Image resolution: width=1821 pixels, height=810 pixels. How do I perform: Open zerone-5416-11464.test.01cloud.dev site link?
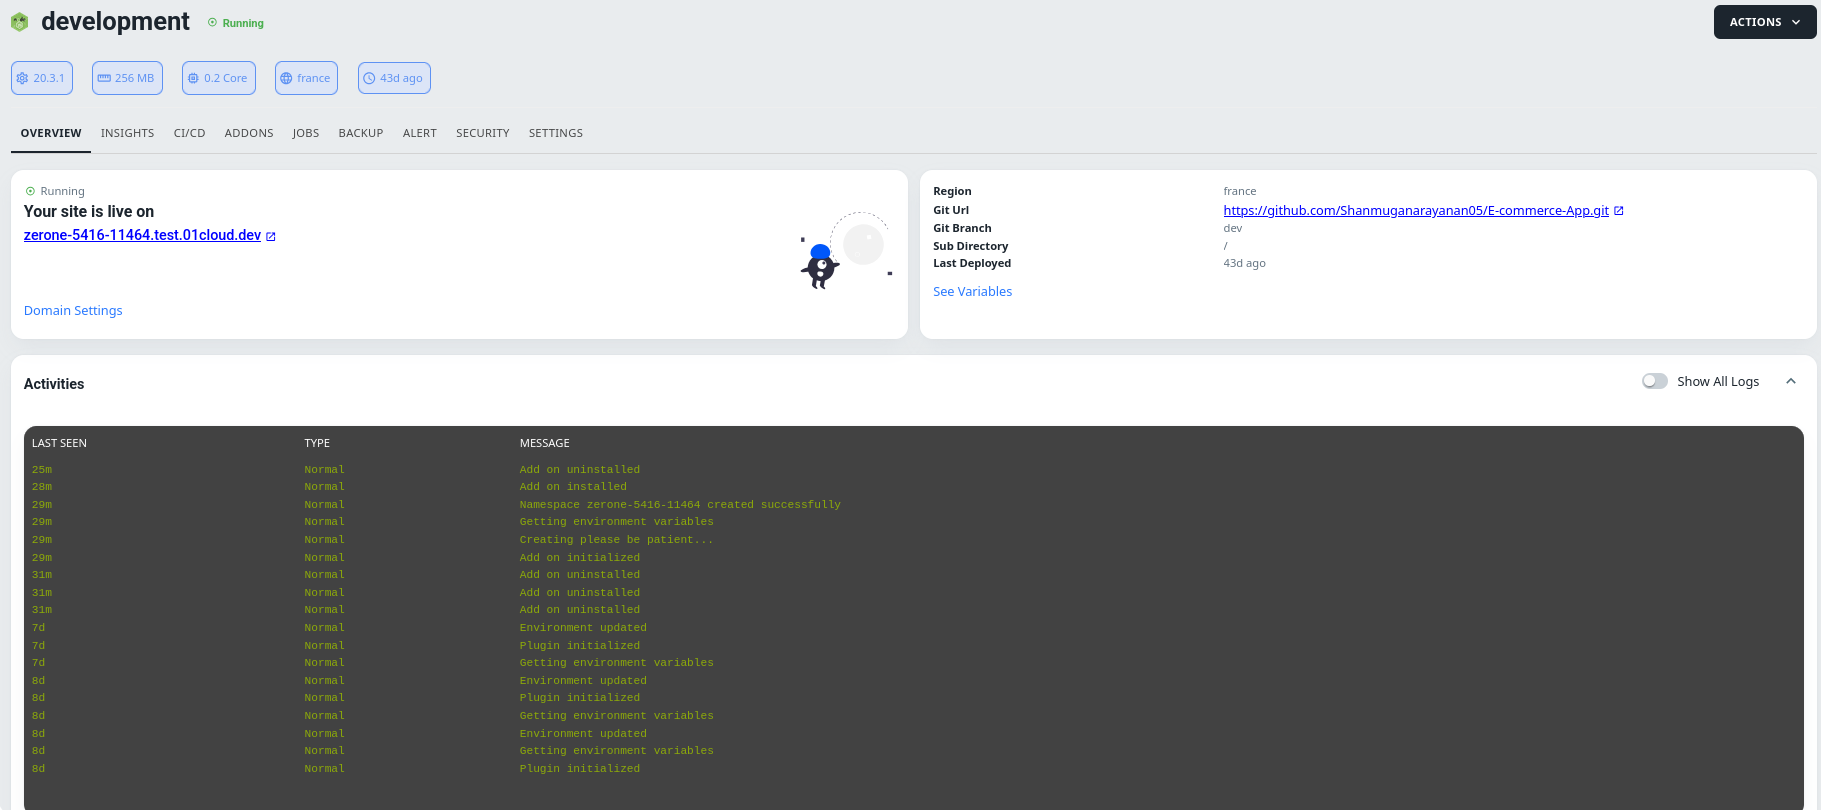(142, 235)
